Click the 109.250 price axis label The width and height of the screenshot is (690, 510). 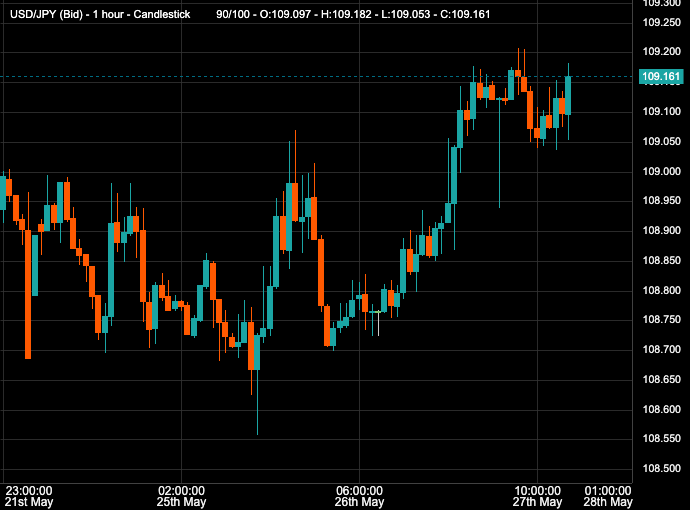(661, 22)
